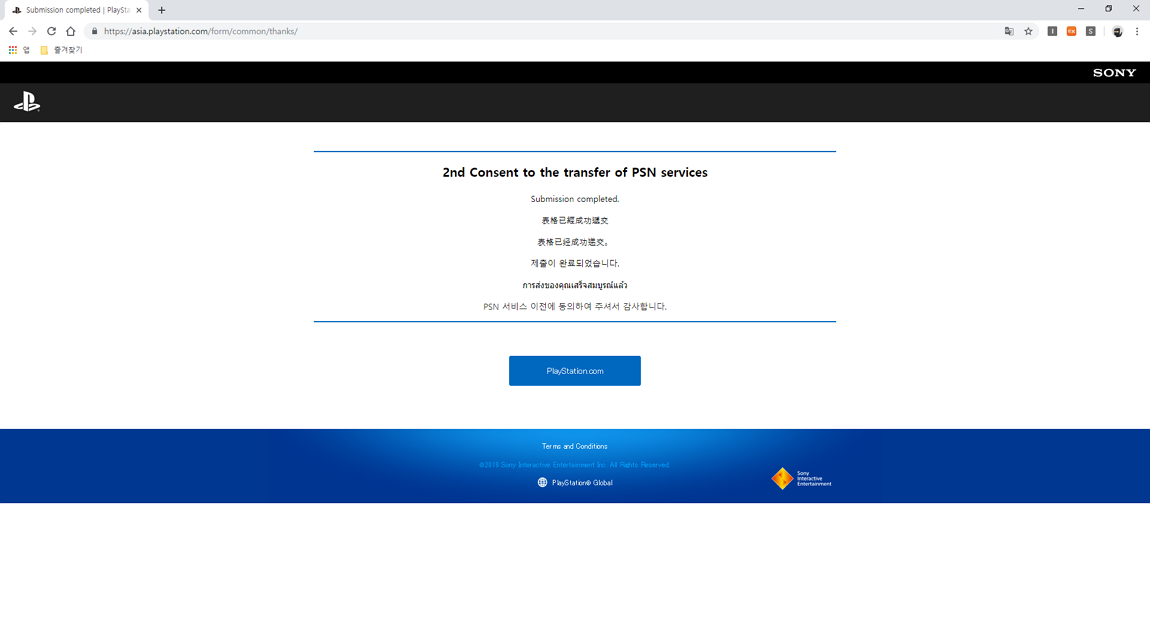Click the orange extension icon
This screenshot has width=1150, height=629.
click(x=1072, y=31)
